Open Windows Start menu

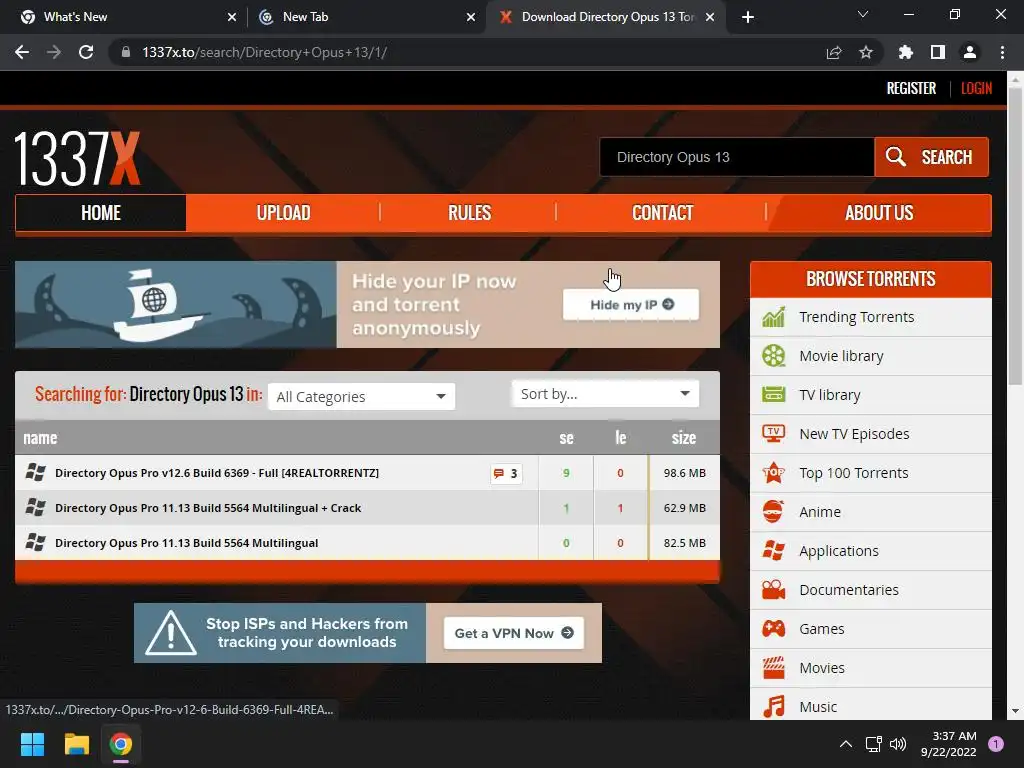click(x=32, y=744)
